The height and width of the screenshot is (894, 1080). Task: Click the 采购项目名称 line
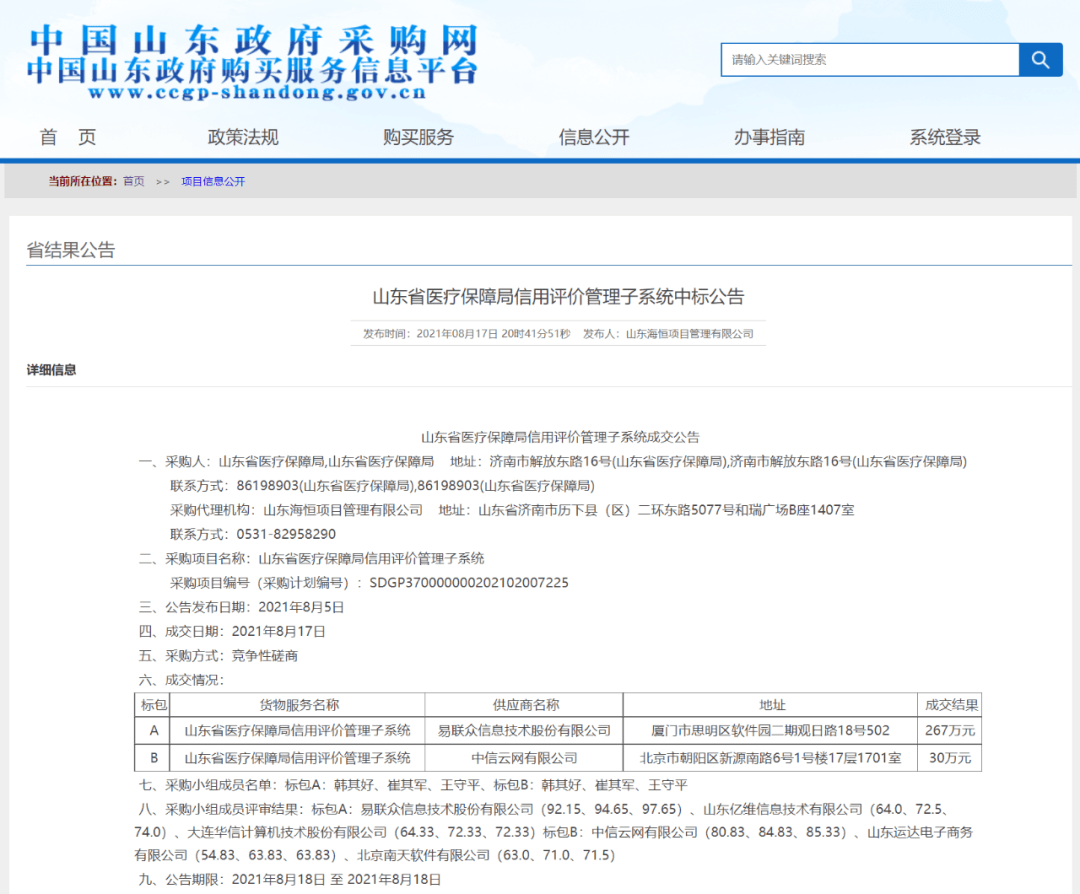point(311,559)
